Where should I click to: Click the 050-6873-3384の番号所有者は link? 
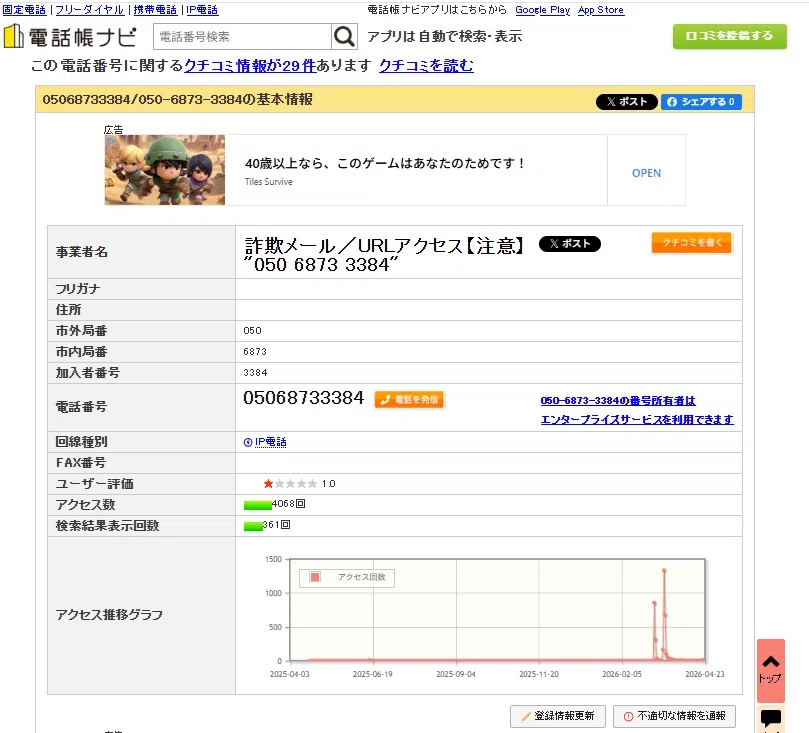pos(618,401)
